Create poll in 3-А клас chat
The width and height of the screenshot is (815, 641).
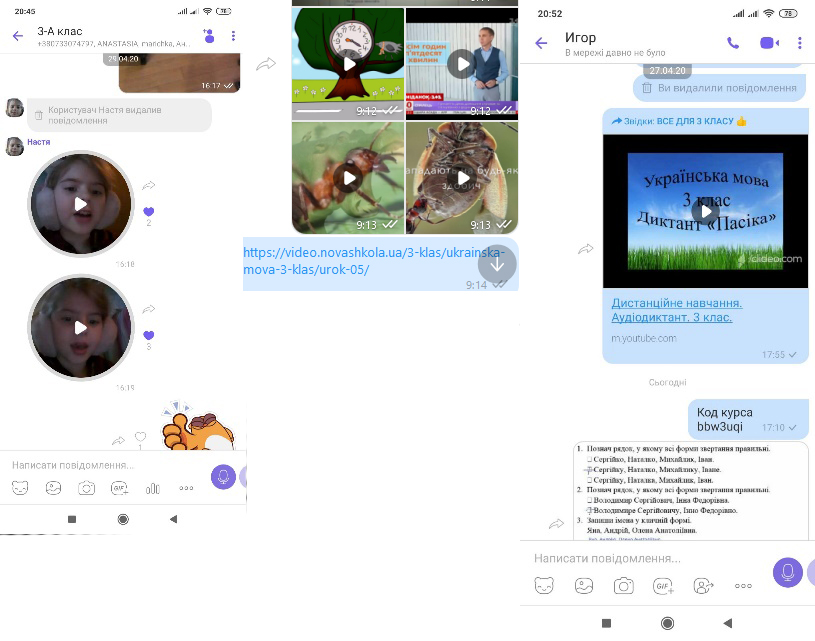[153, 488]
